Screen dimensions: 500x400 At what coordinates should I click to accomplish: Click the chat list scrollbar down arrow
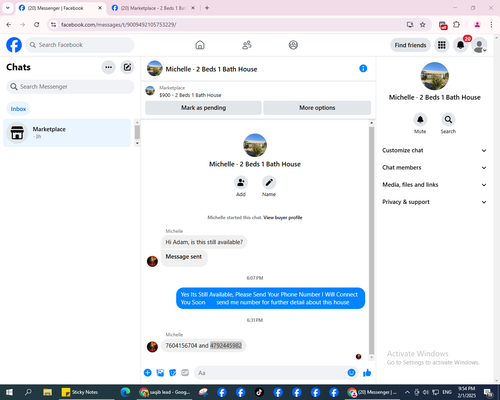pyautogui.click(x=137, y=143)
